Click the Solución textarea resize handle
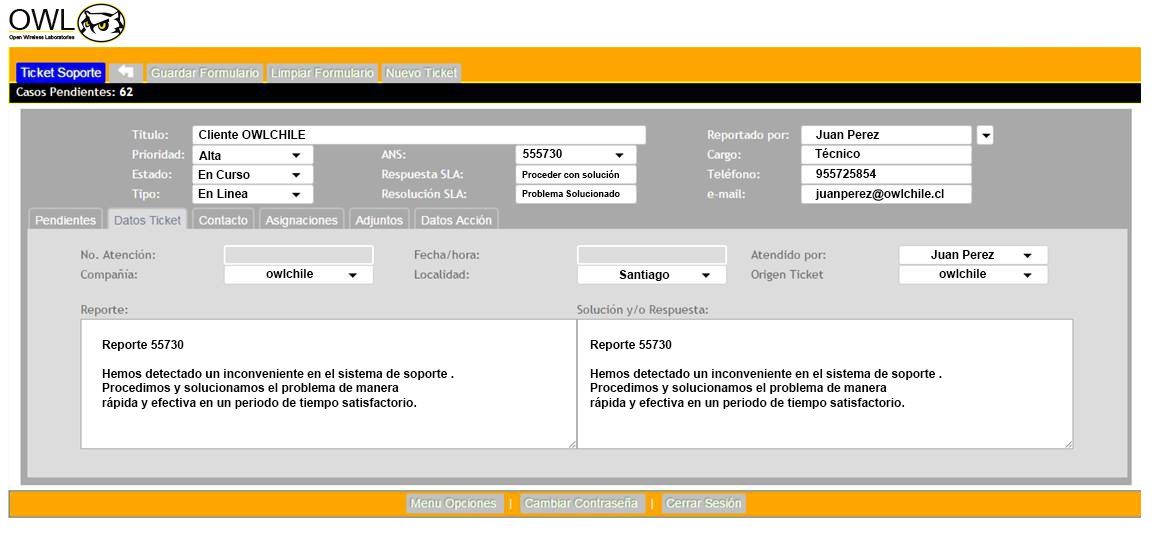Image resolution: width=1154 pixels, height=546 pixels. pyautogui.click(x=1068, y=443)
